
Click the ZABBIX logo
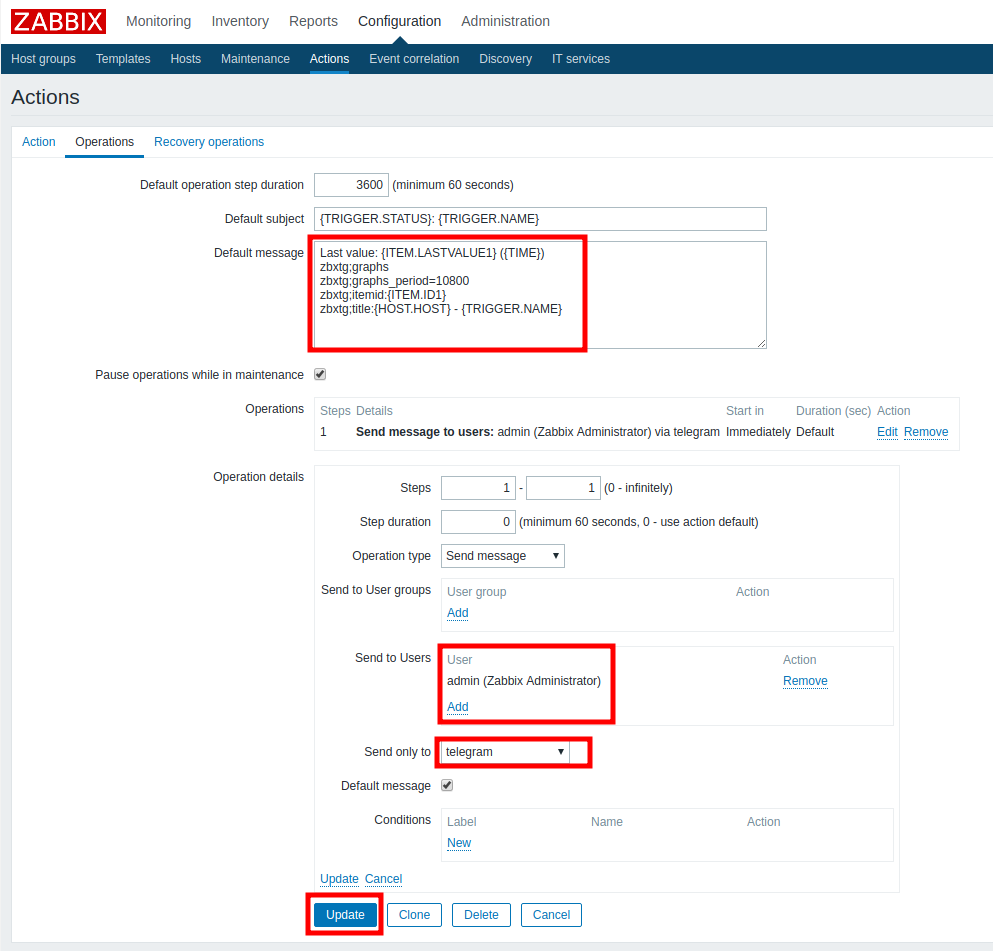58,22
